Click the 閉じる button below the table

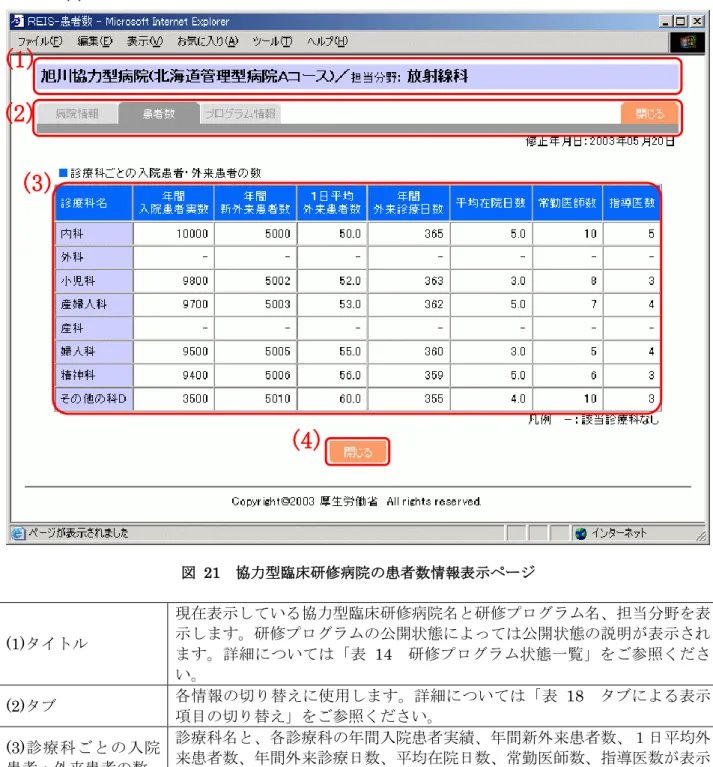[x=357, y=451]
